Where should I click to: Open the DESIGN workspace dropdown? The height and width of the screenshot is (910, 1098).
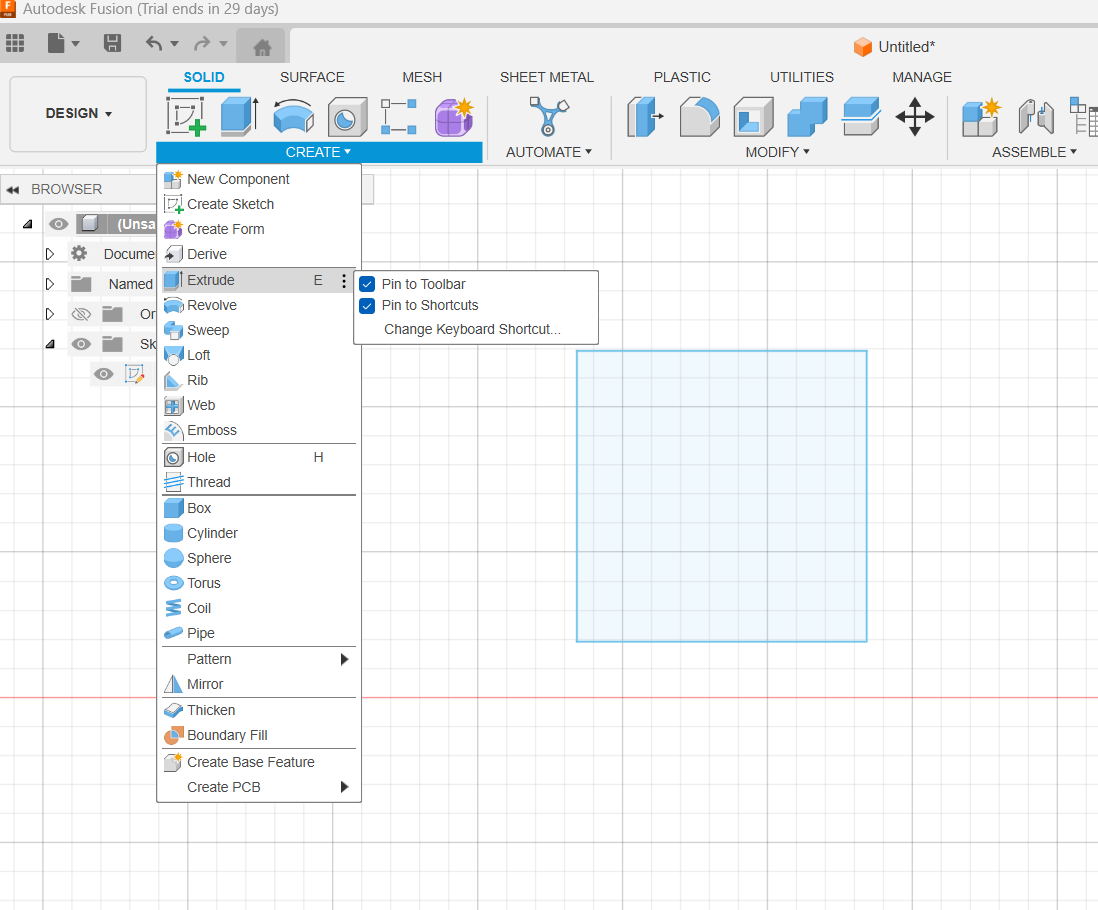point(78,113)
